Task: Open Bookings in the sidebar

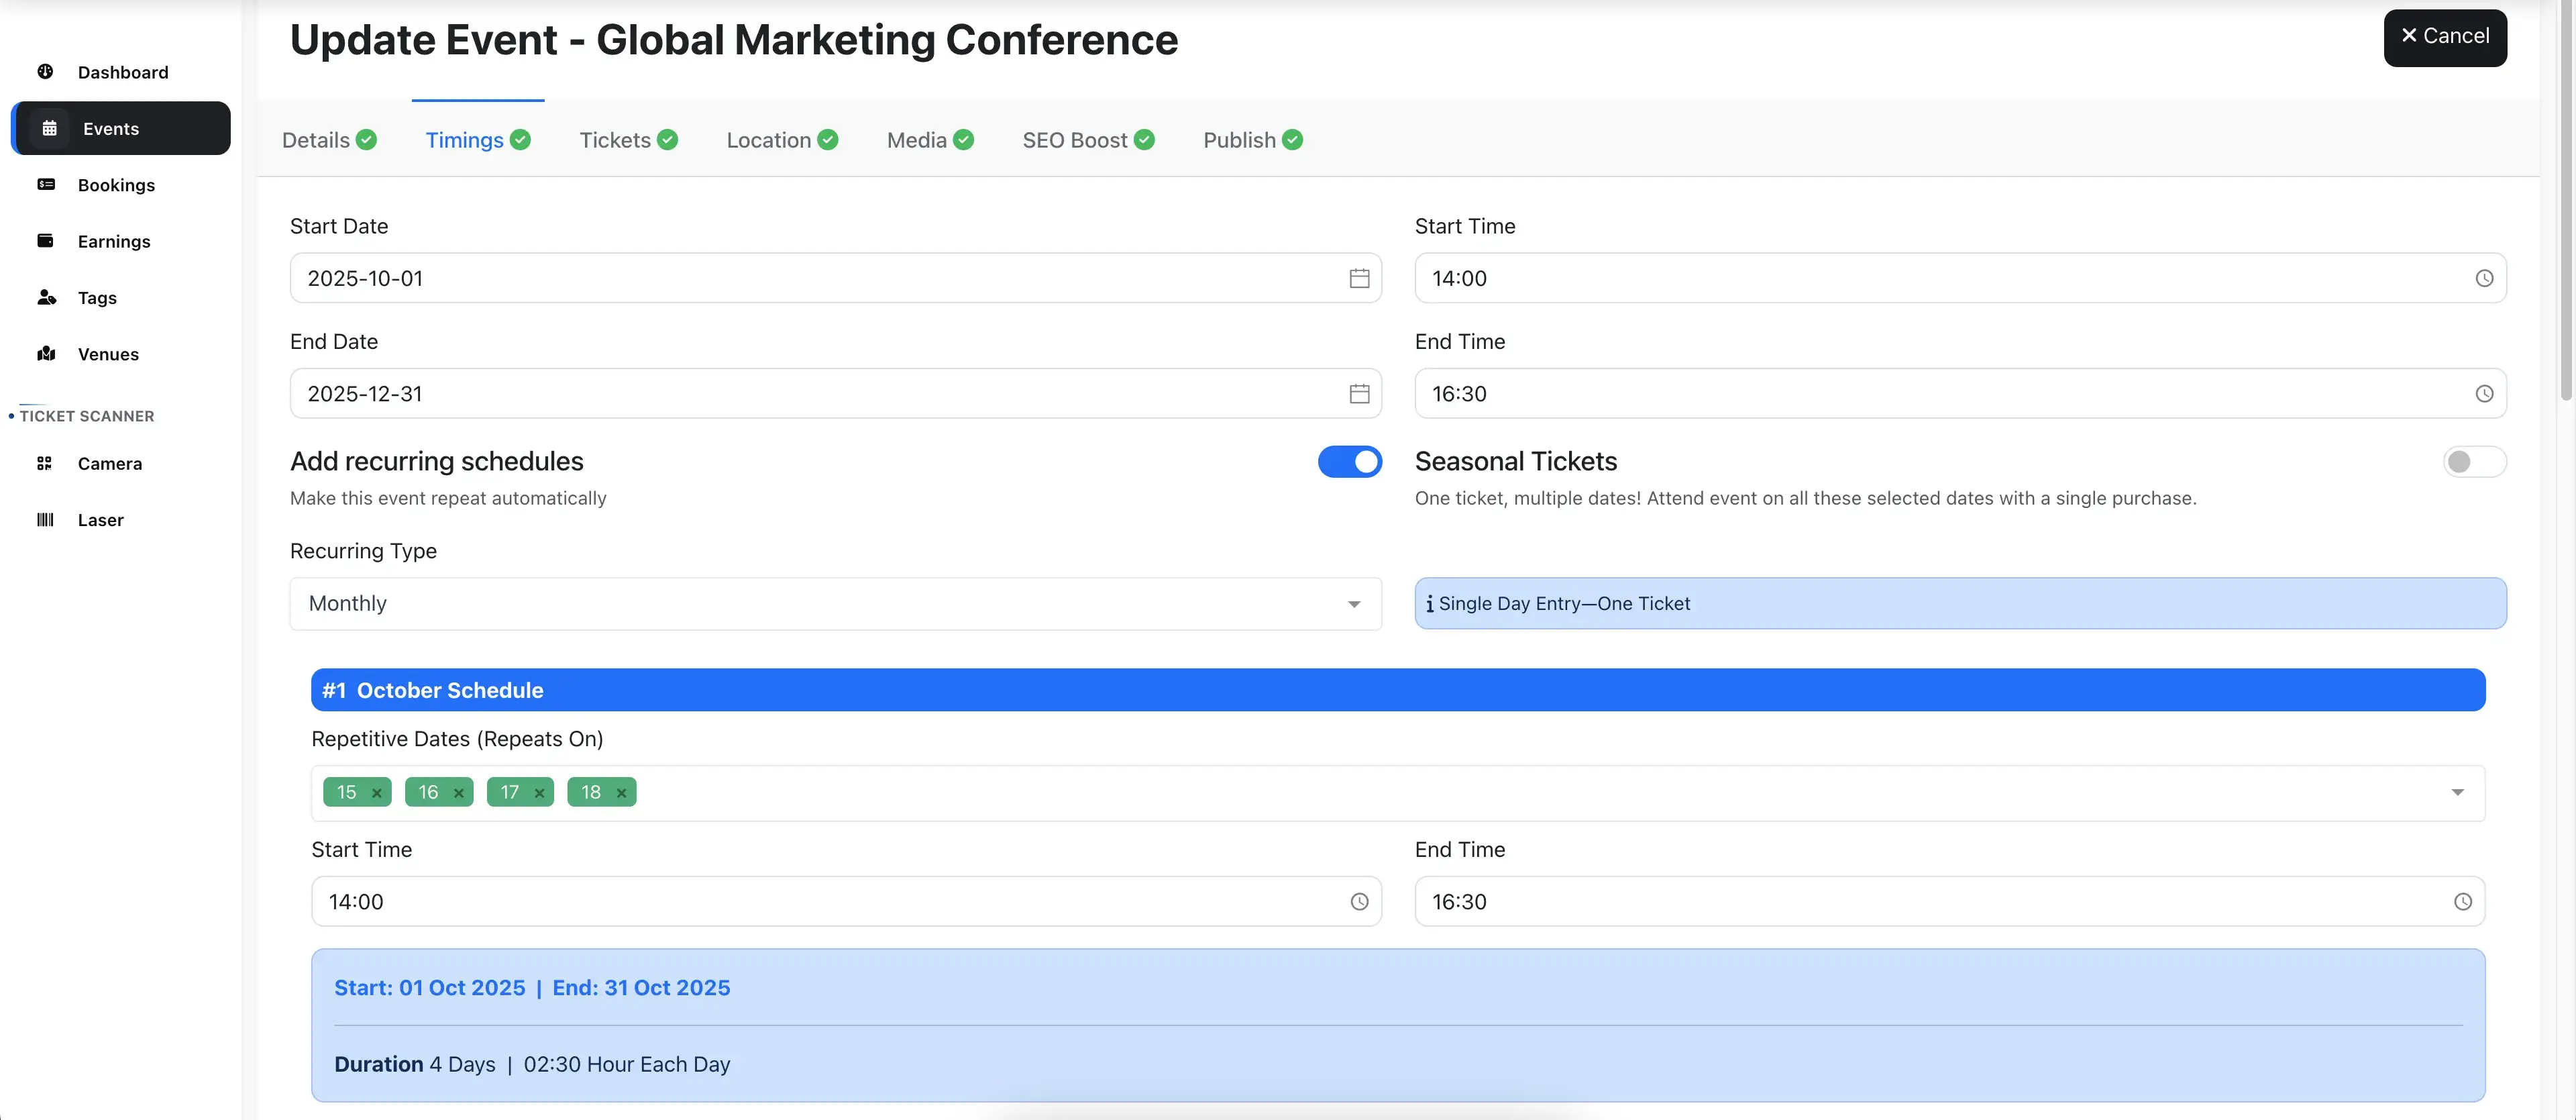Action: click(116, 185)
